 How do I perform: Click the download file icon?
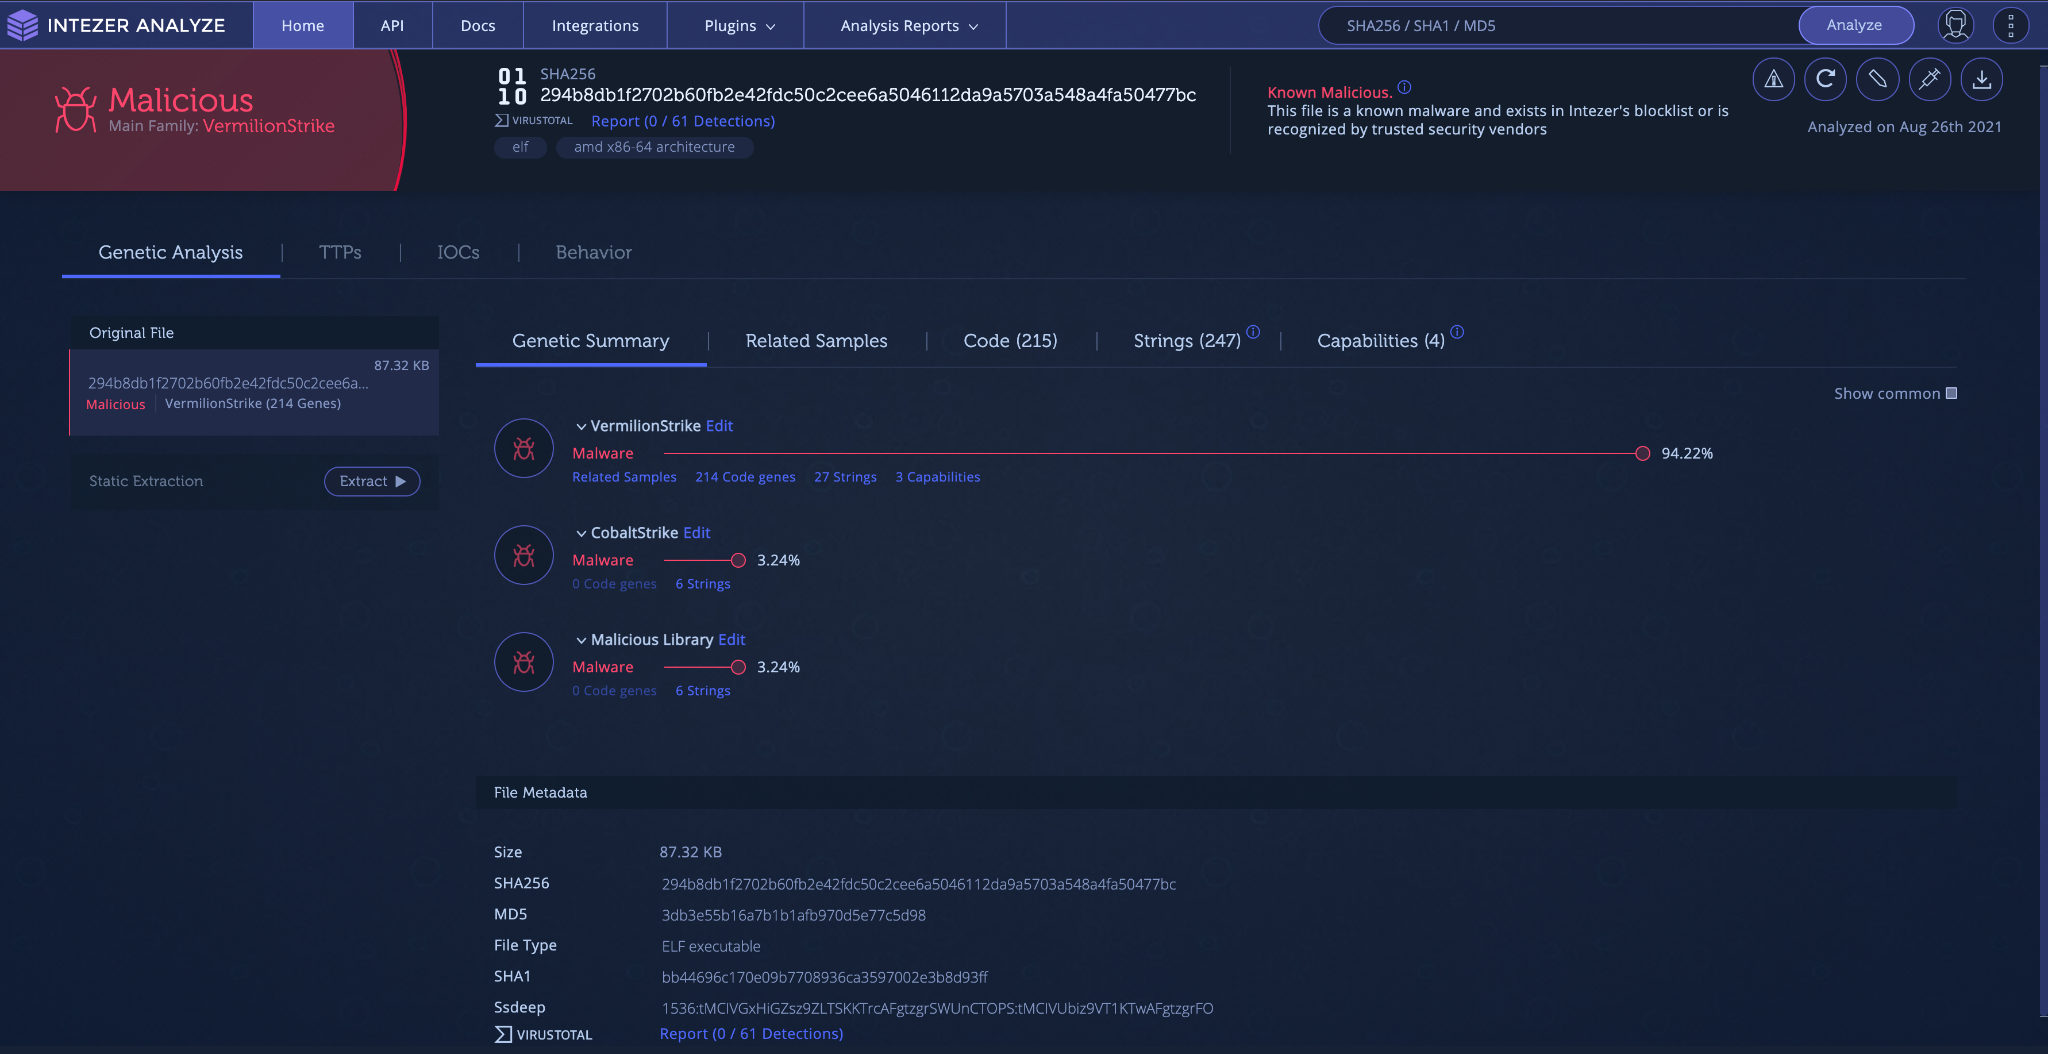[x=1981, y=79]
